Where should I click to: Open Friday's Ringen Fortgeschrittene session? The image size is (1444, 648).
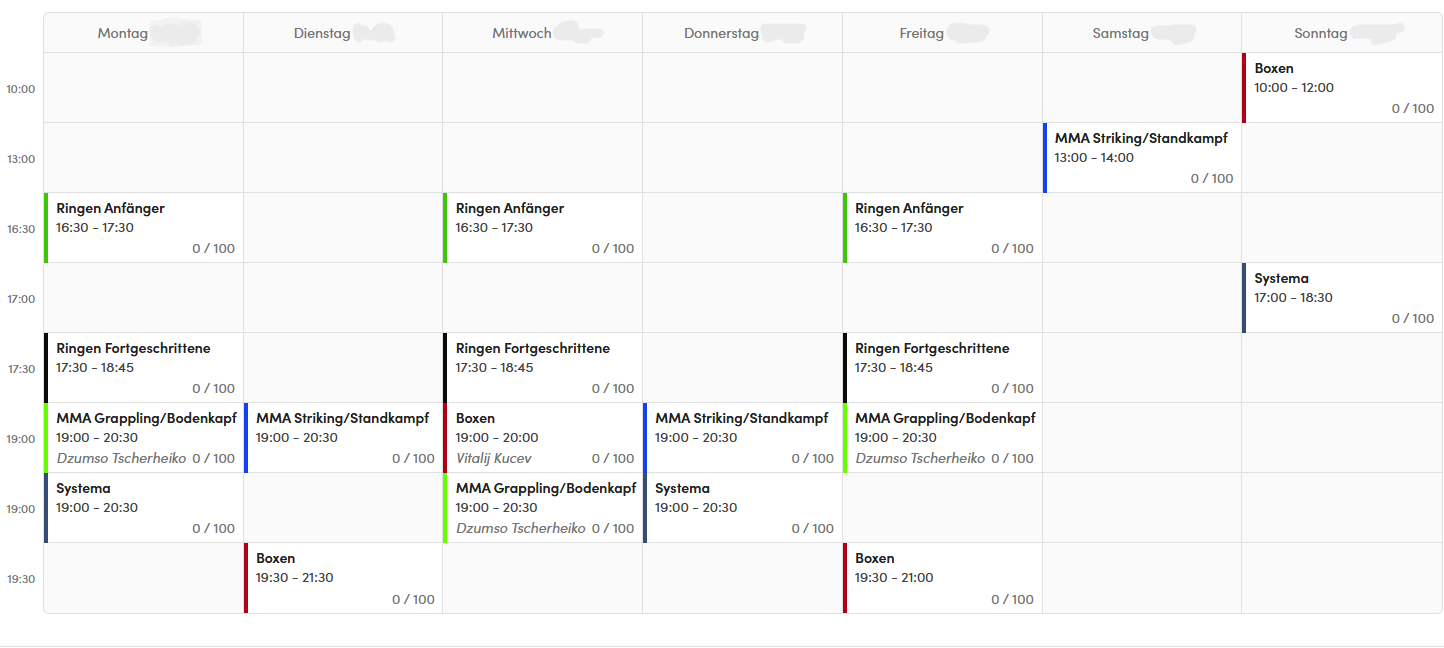[943, 368]
